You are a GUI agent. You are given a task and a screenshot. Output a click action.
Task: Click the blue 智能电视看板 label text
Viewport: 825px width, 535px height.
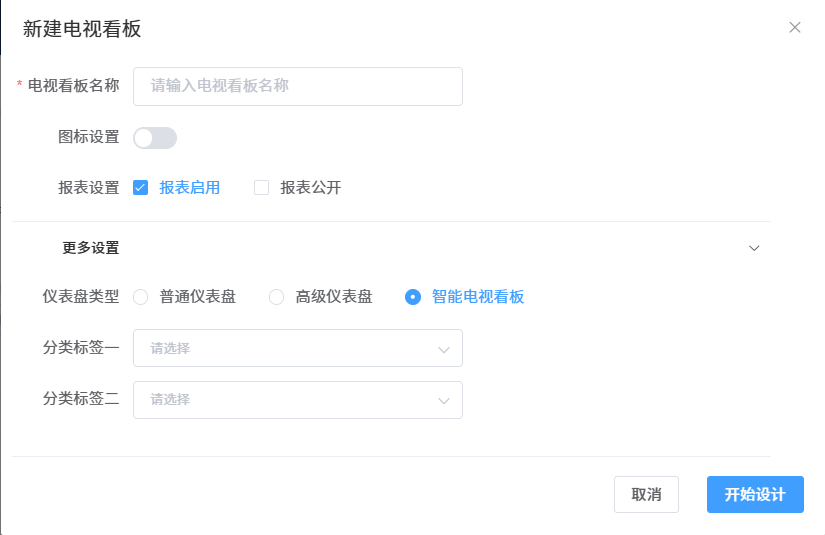[x=478, y=297]
